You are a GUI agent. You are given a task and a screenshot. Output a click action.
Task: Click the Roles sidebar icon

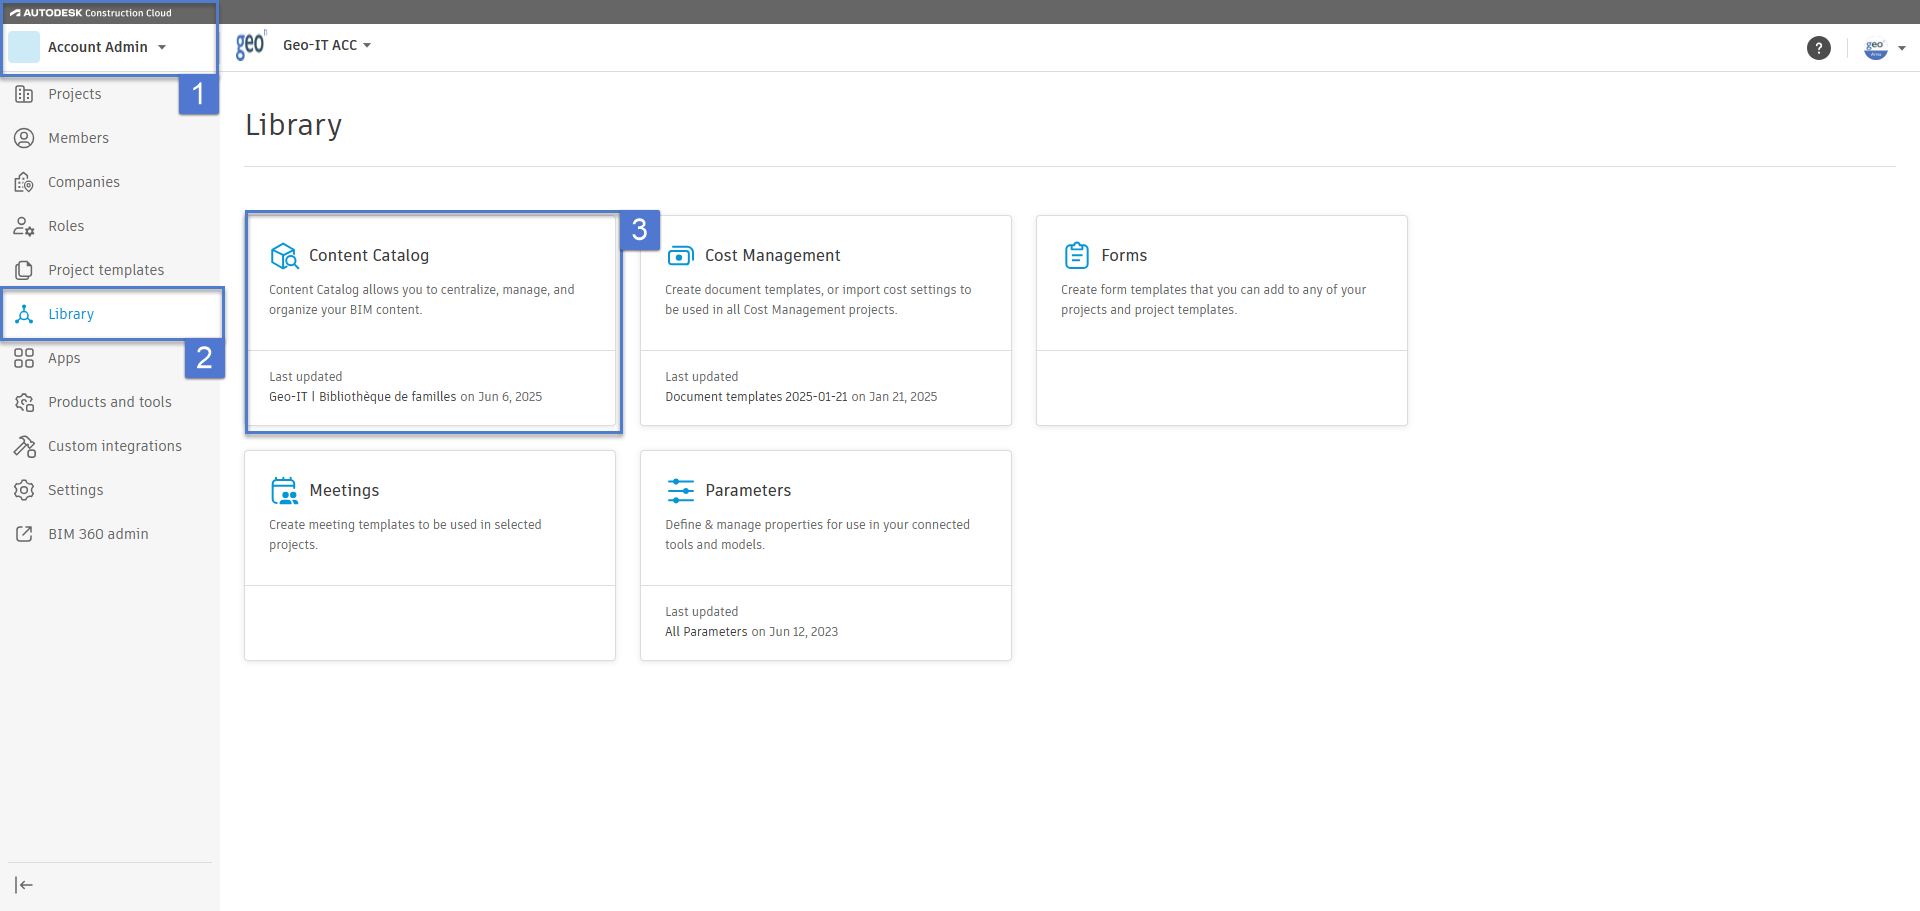[x=24, y=226]
